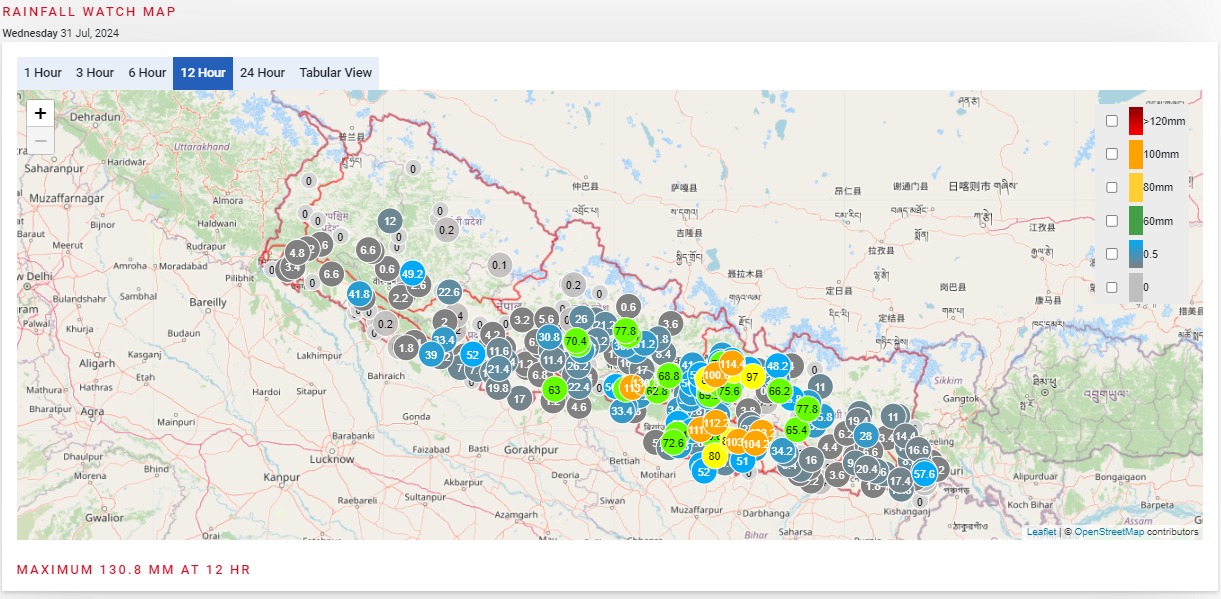Select the yellow 80 rainfall marker
This screenshot has width=1221, height=599.
[714, 456]
